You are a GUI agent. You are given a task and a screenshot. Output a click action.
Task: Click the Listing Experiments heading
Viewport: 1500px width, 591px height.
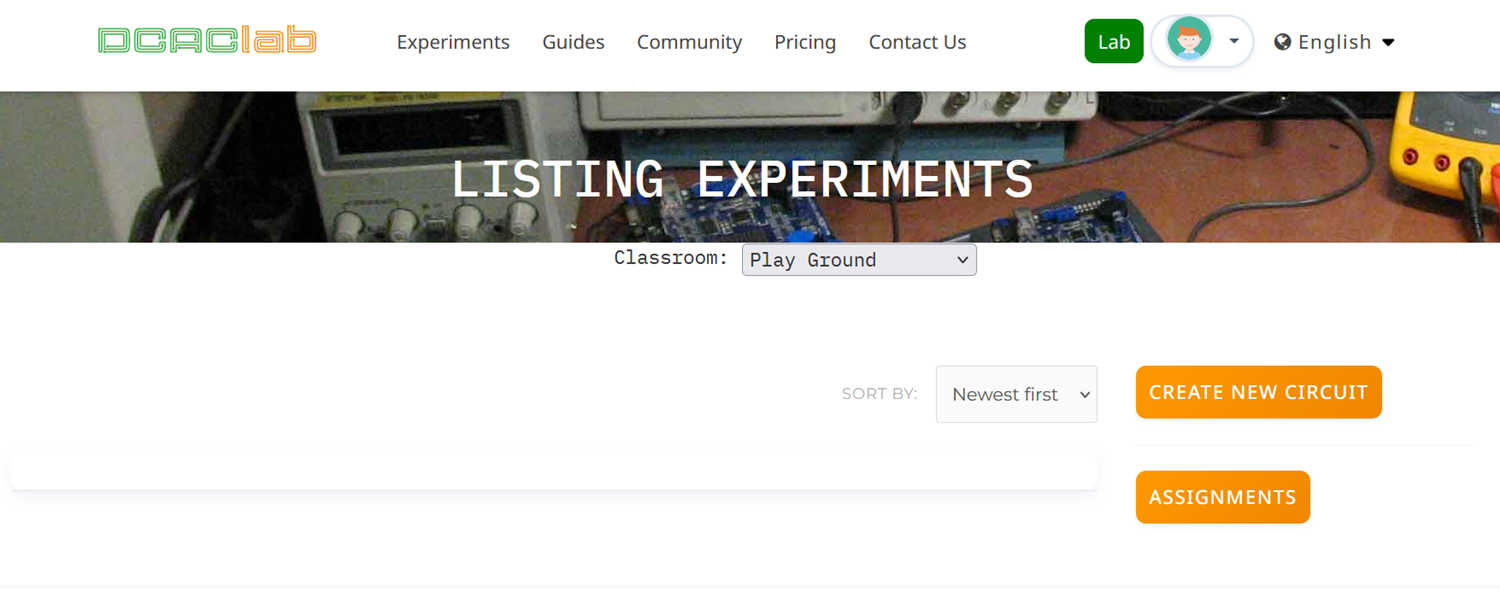point(742,180)
